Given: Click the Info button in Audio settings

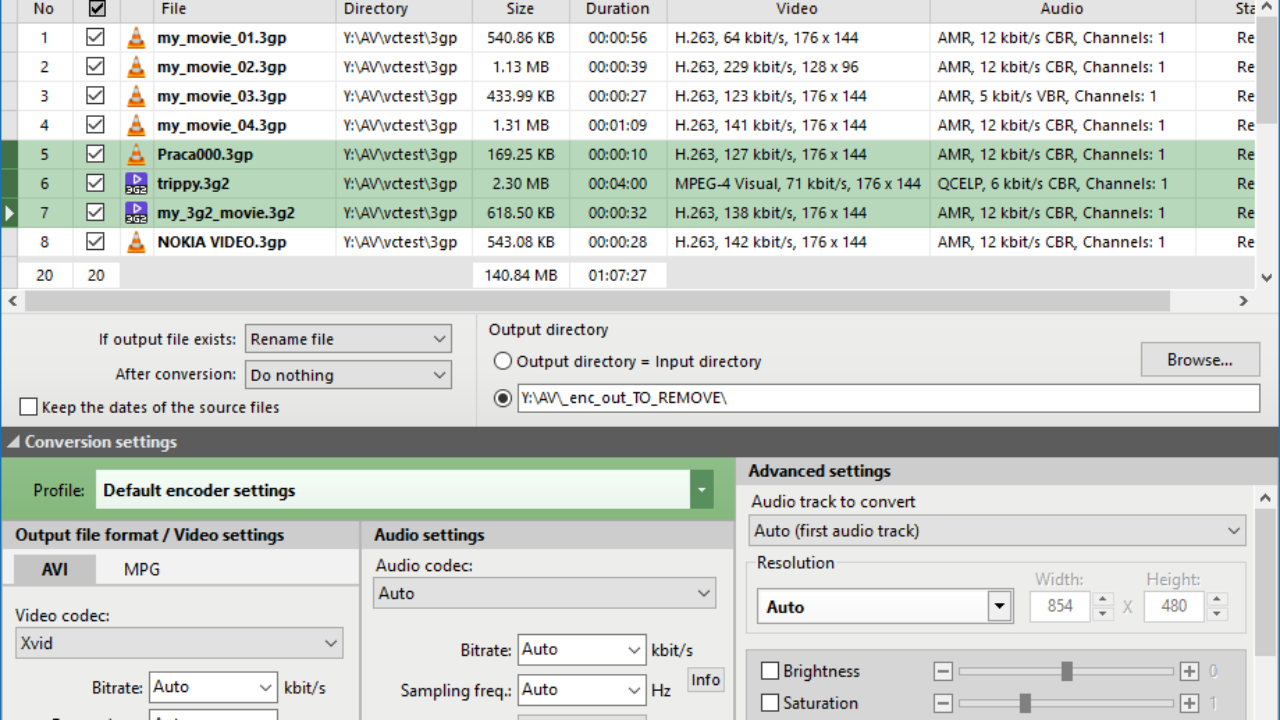Looking at the screenshot, I should coord(705,680).
